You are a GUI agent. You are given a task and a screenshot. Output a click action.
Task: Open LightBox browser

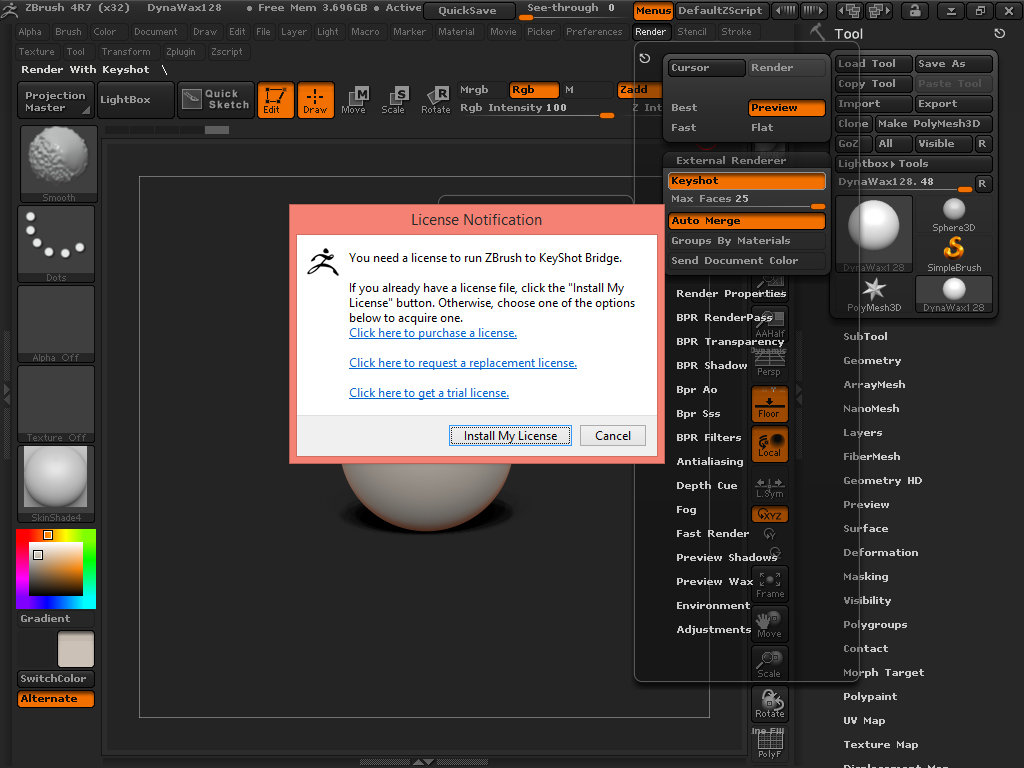136,100
